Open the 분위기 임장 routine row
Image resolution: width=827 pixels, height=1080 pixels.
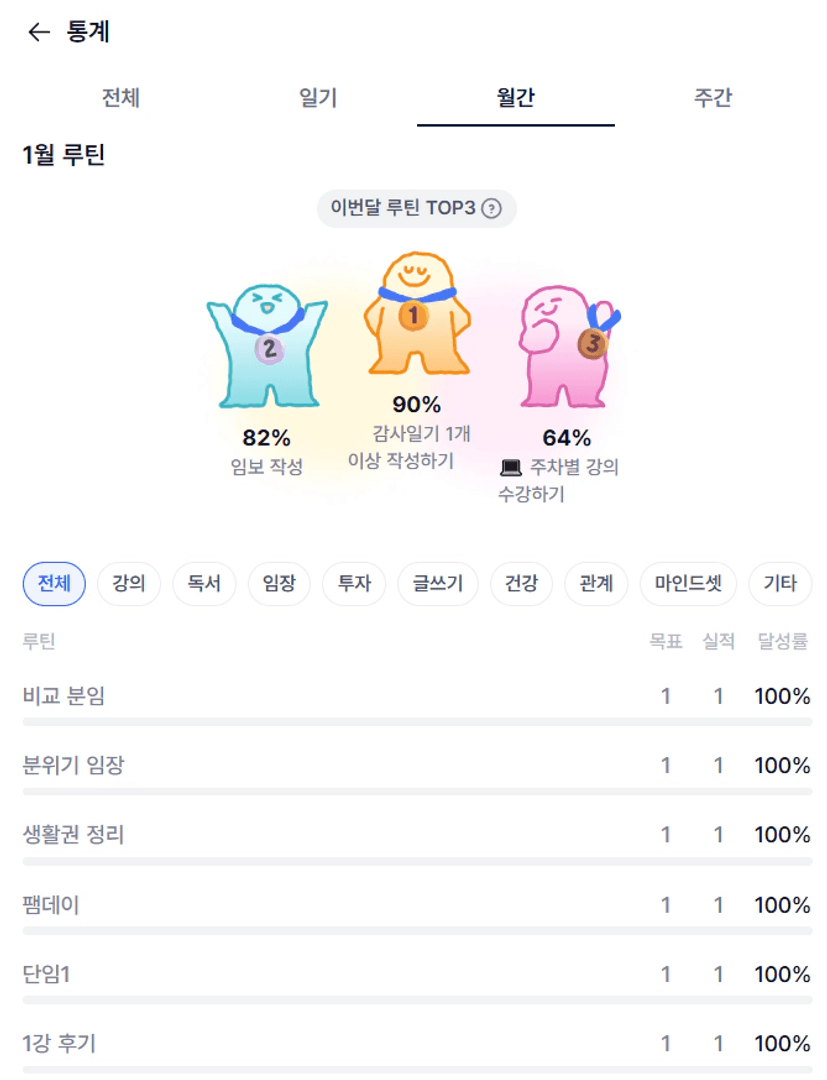[x=74, y=766]
